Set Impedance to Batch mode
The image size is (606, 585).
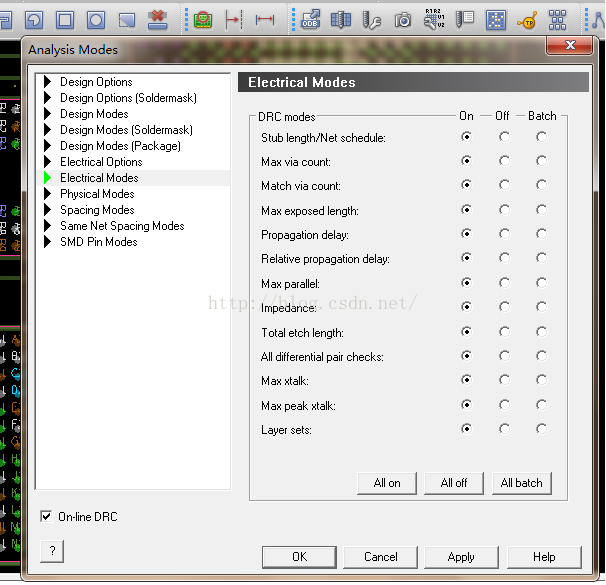(x=541, y=307)
